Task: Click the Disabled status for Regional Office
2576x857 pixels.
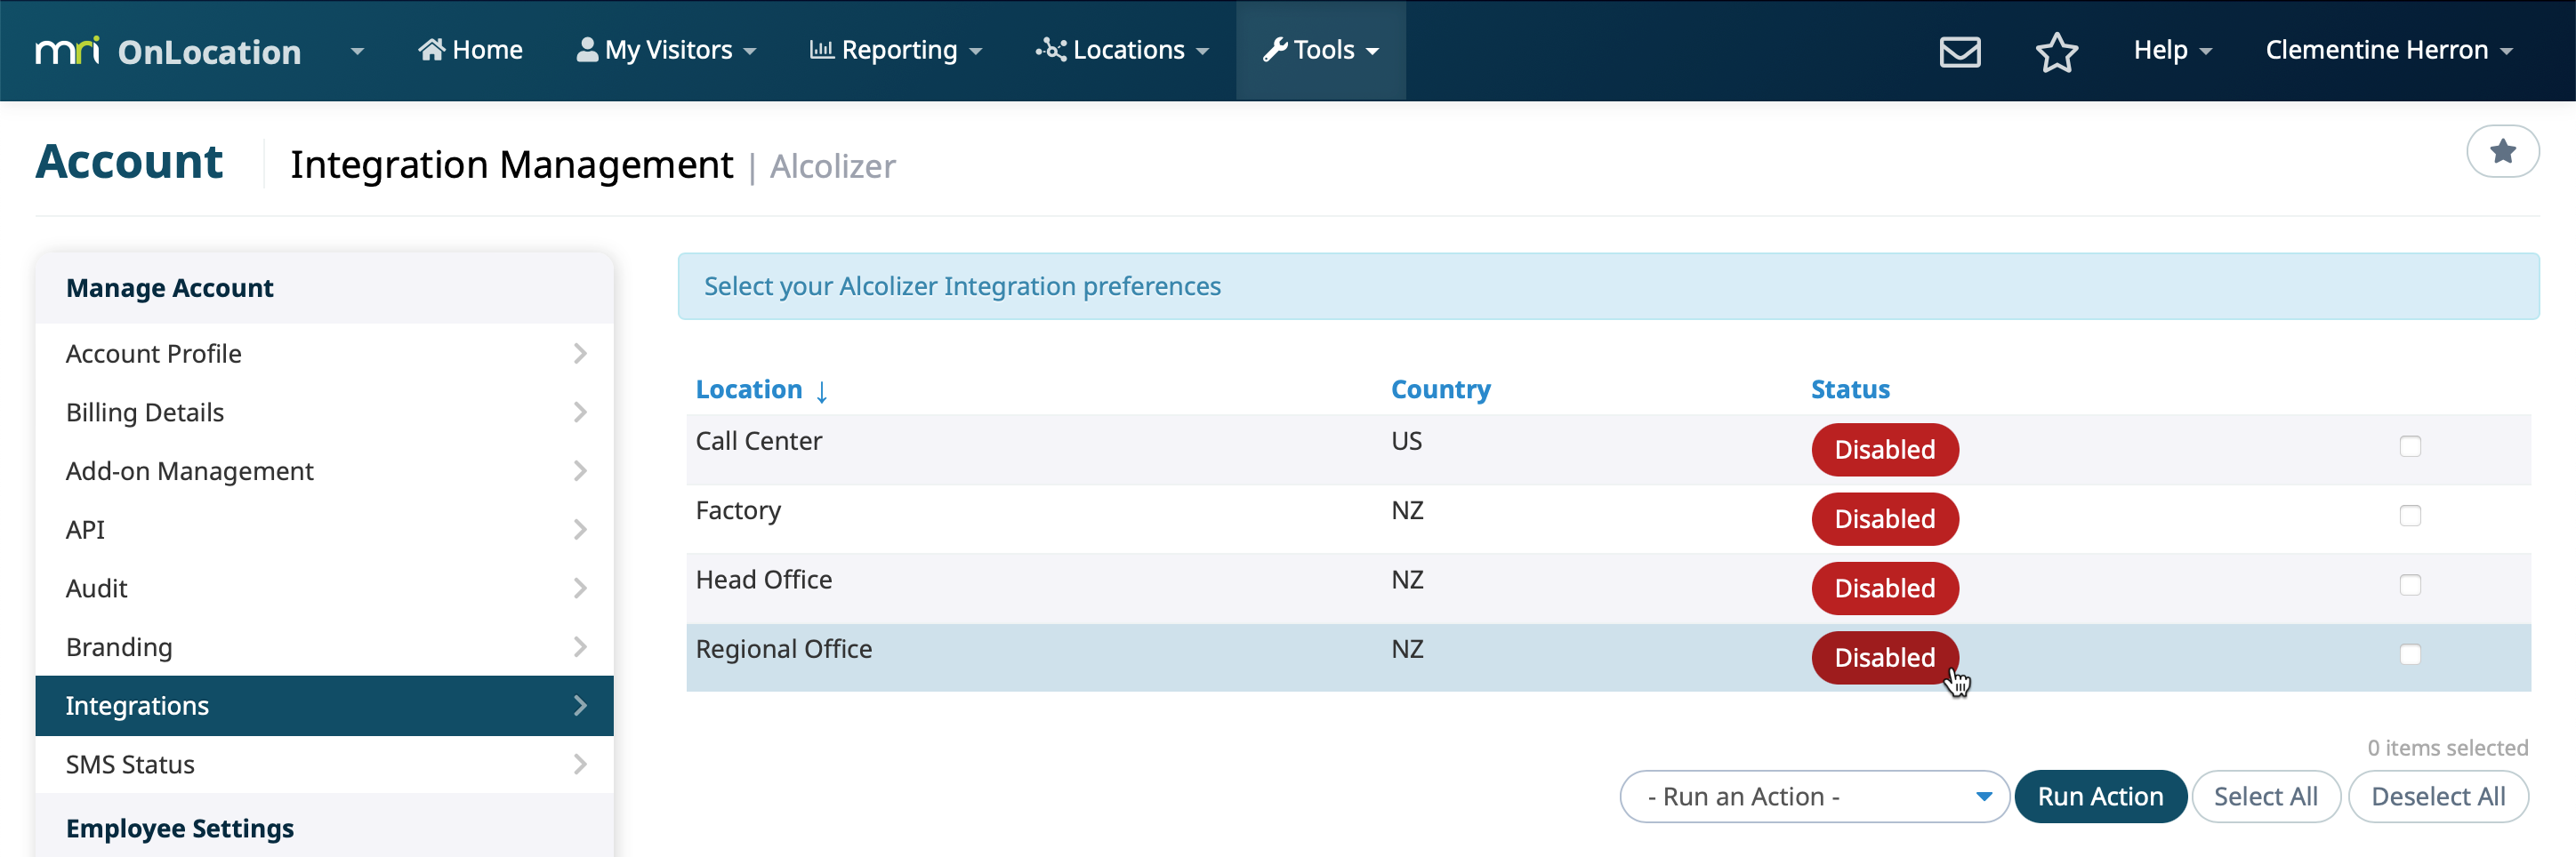Action: (x=1884, y=658)
